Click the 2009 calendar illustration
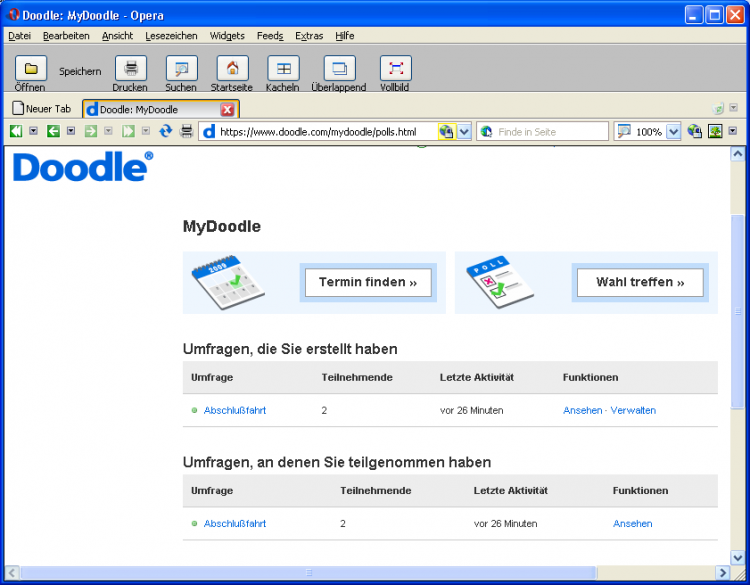 point(228,282)
